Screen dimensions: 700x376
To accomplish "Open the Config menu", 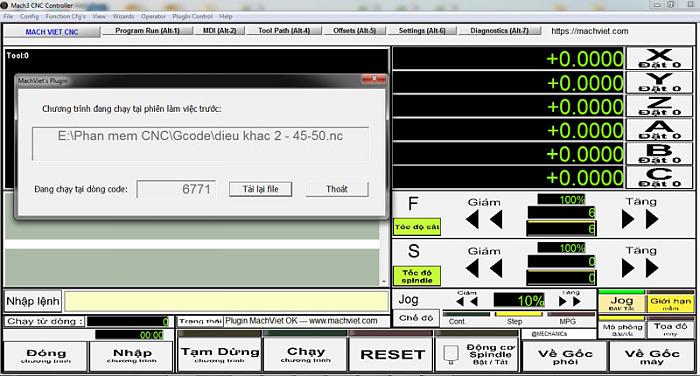I will 29,17.
